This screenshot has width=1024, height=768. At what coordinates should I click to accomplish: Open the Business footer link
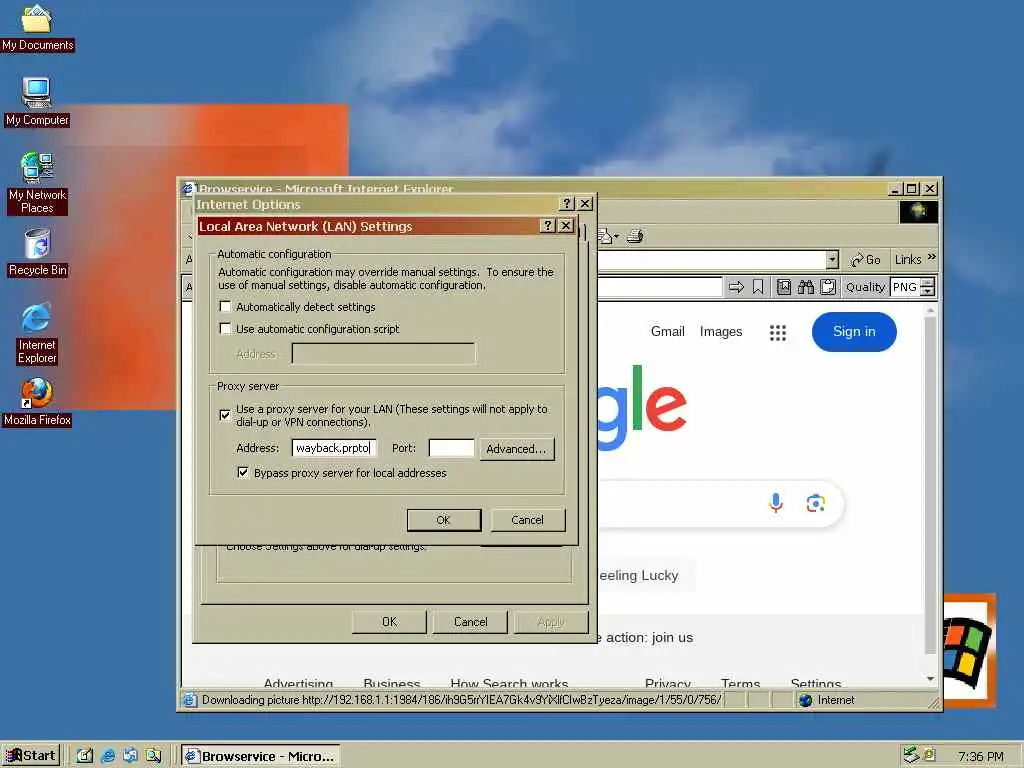[391, 682]
